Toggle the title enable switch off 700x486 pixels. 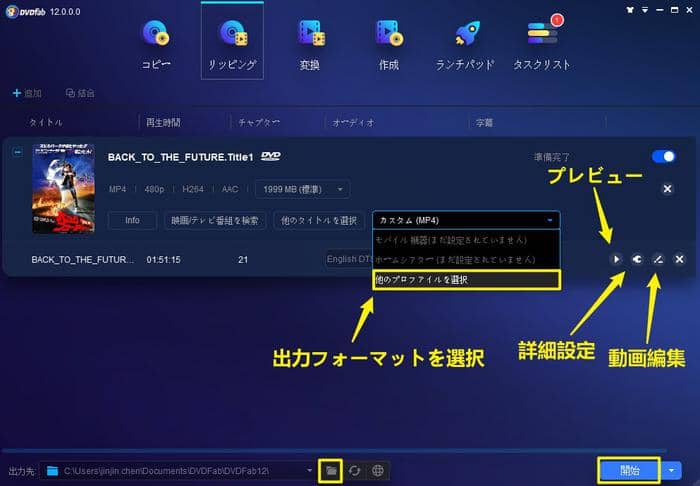tap(663, 157)
